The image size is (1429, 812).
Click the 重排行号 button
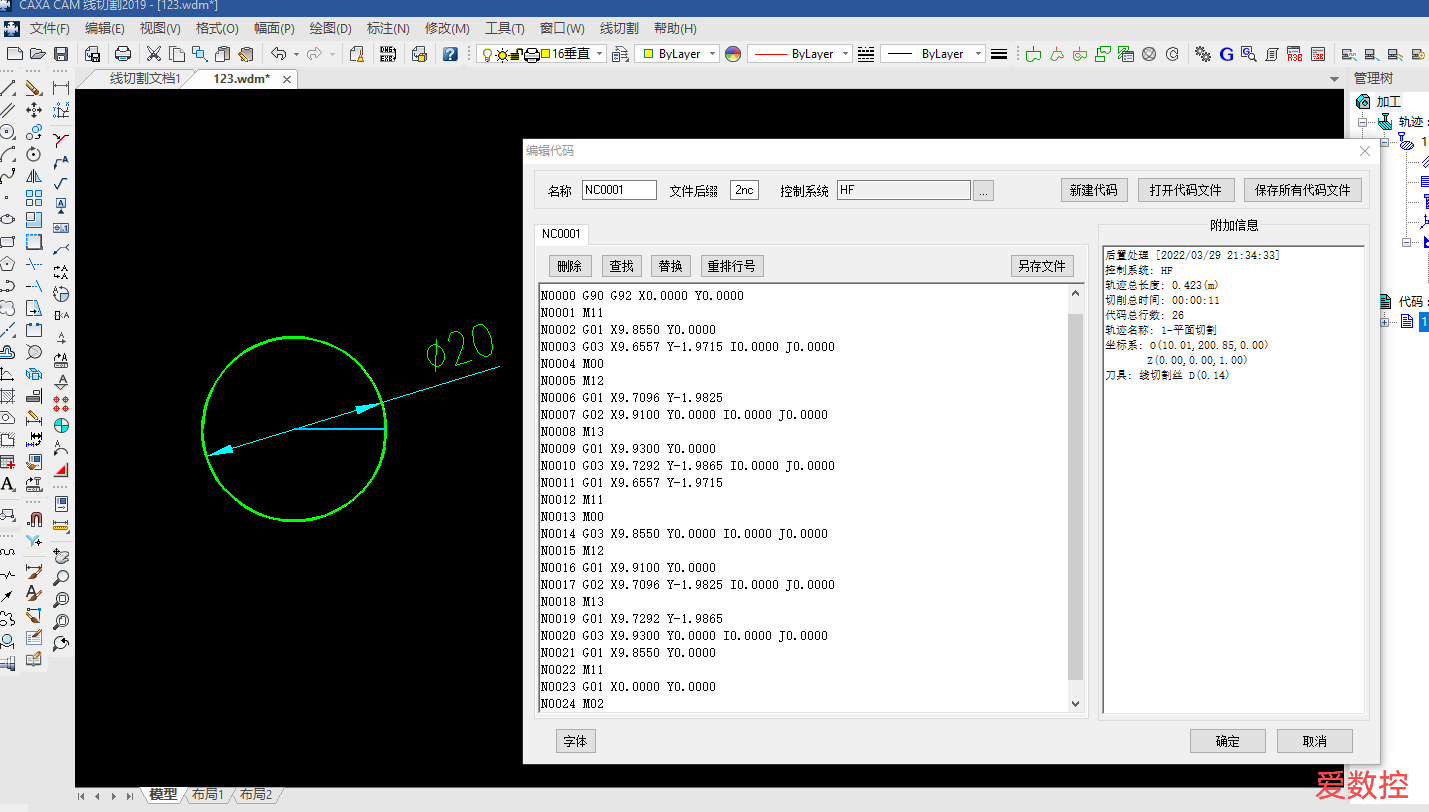(732, 266)
